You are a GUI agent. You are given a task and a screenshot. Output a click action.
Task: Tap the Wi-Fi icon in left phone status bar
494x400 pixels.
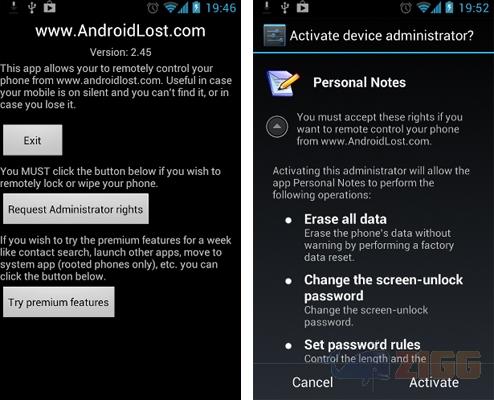[x=170, y=7]
